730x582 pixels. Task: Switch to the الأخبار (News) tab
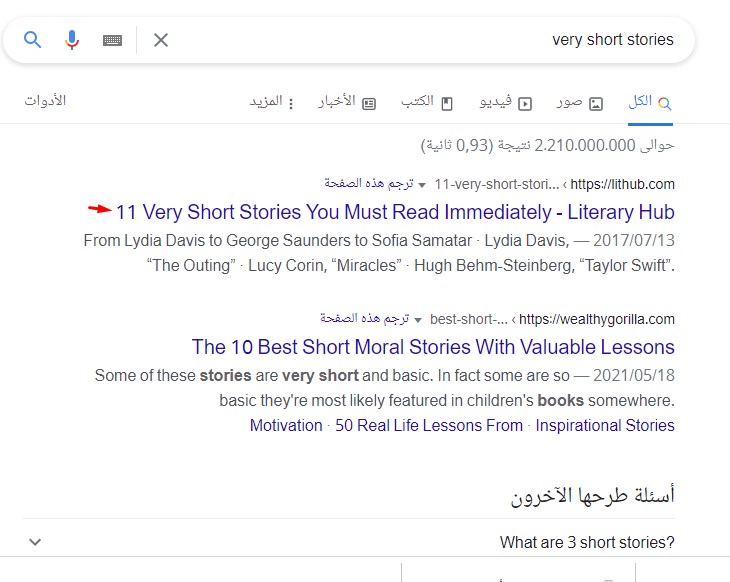[347, 102]
